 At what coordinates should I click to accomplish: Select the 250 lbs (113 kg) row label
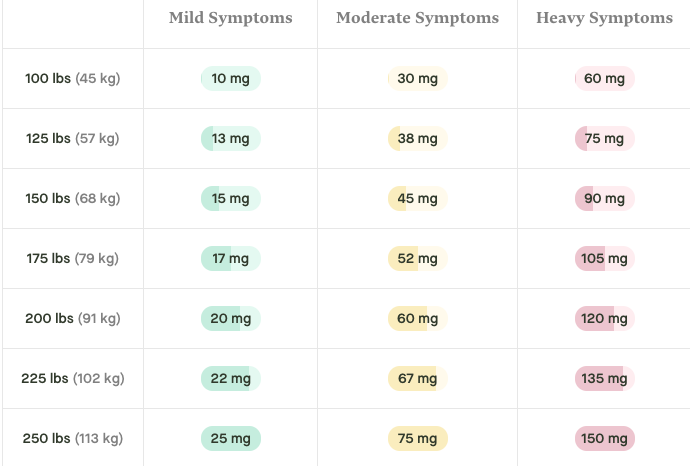73,439
